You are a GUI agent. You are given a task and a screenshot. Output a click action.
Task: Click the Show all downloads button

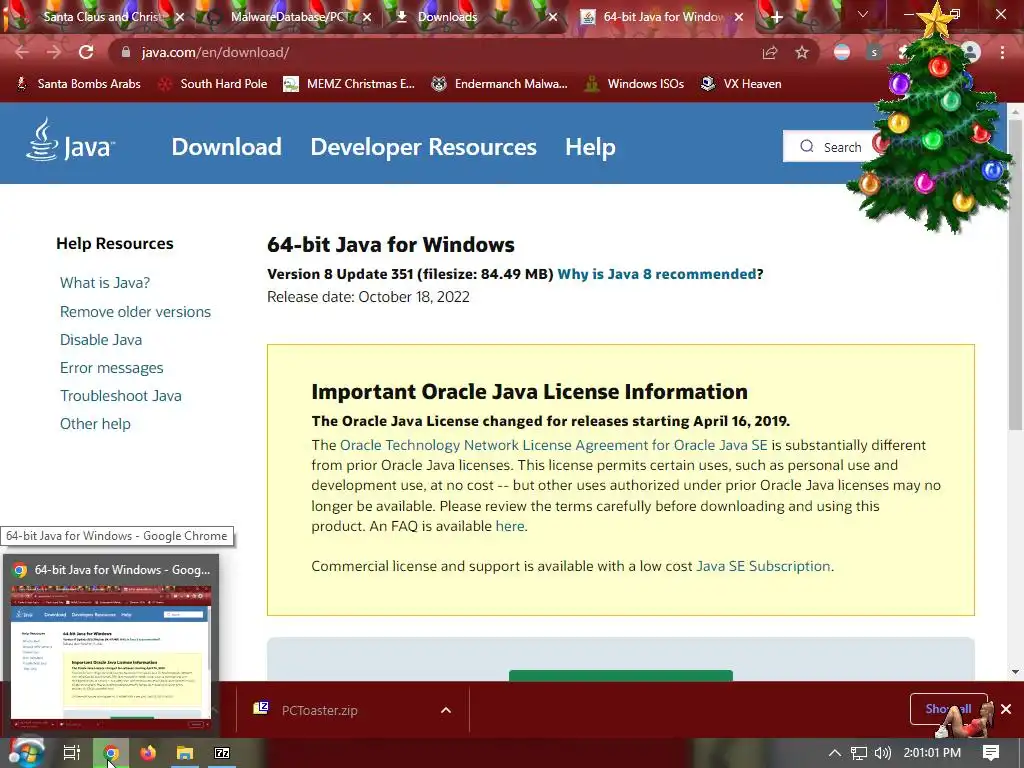[x=948, y=709]
